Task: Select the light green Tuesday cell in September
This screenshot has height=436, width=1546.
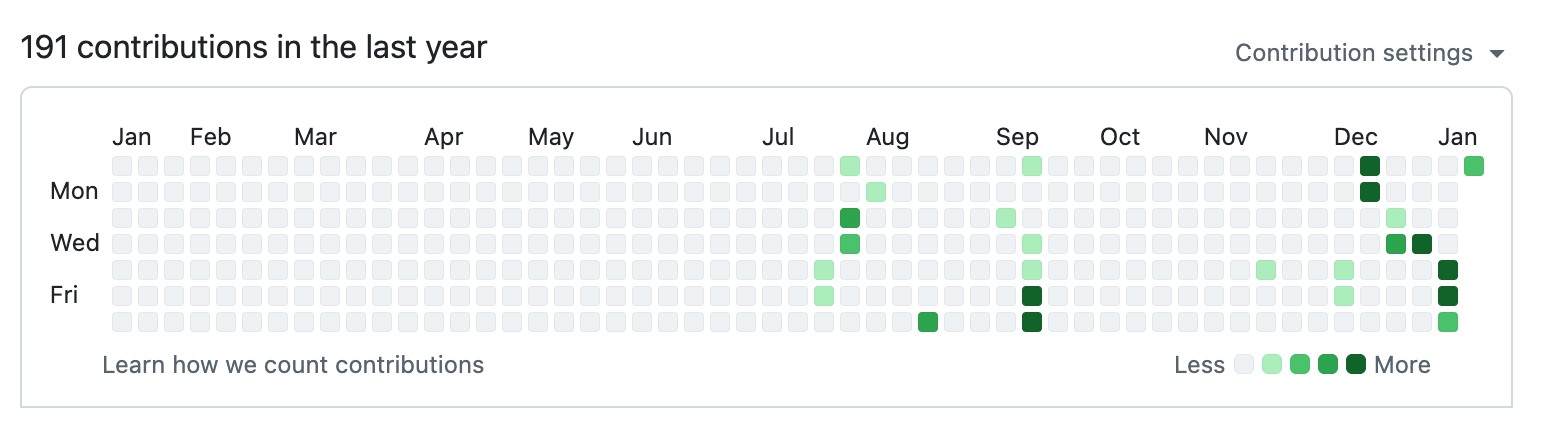Action: coord(1006,218)
